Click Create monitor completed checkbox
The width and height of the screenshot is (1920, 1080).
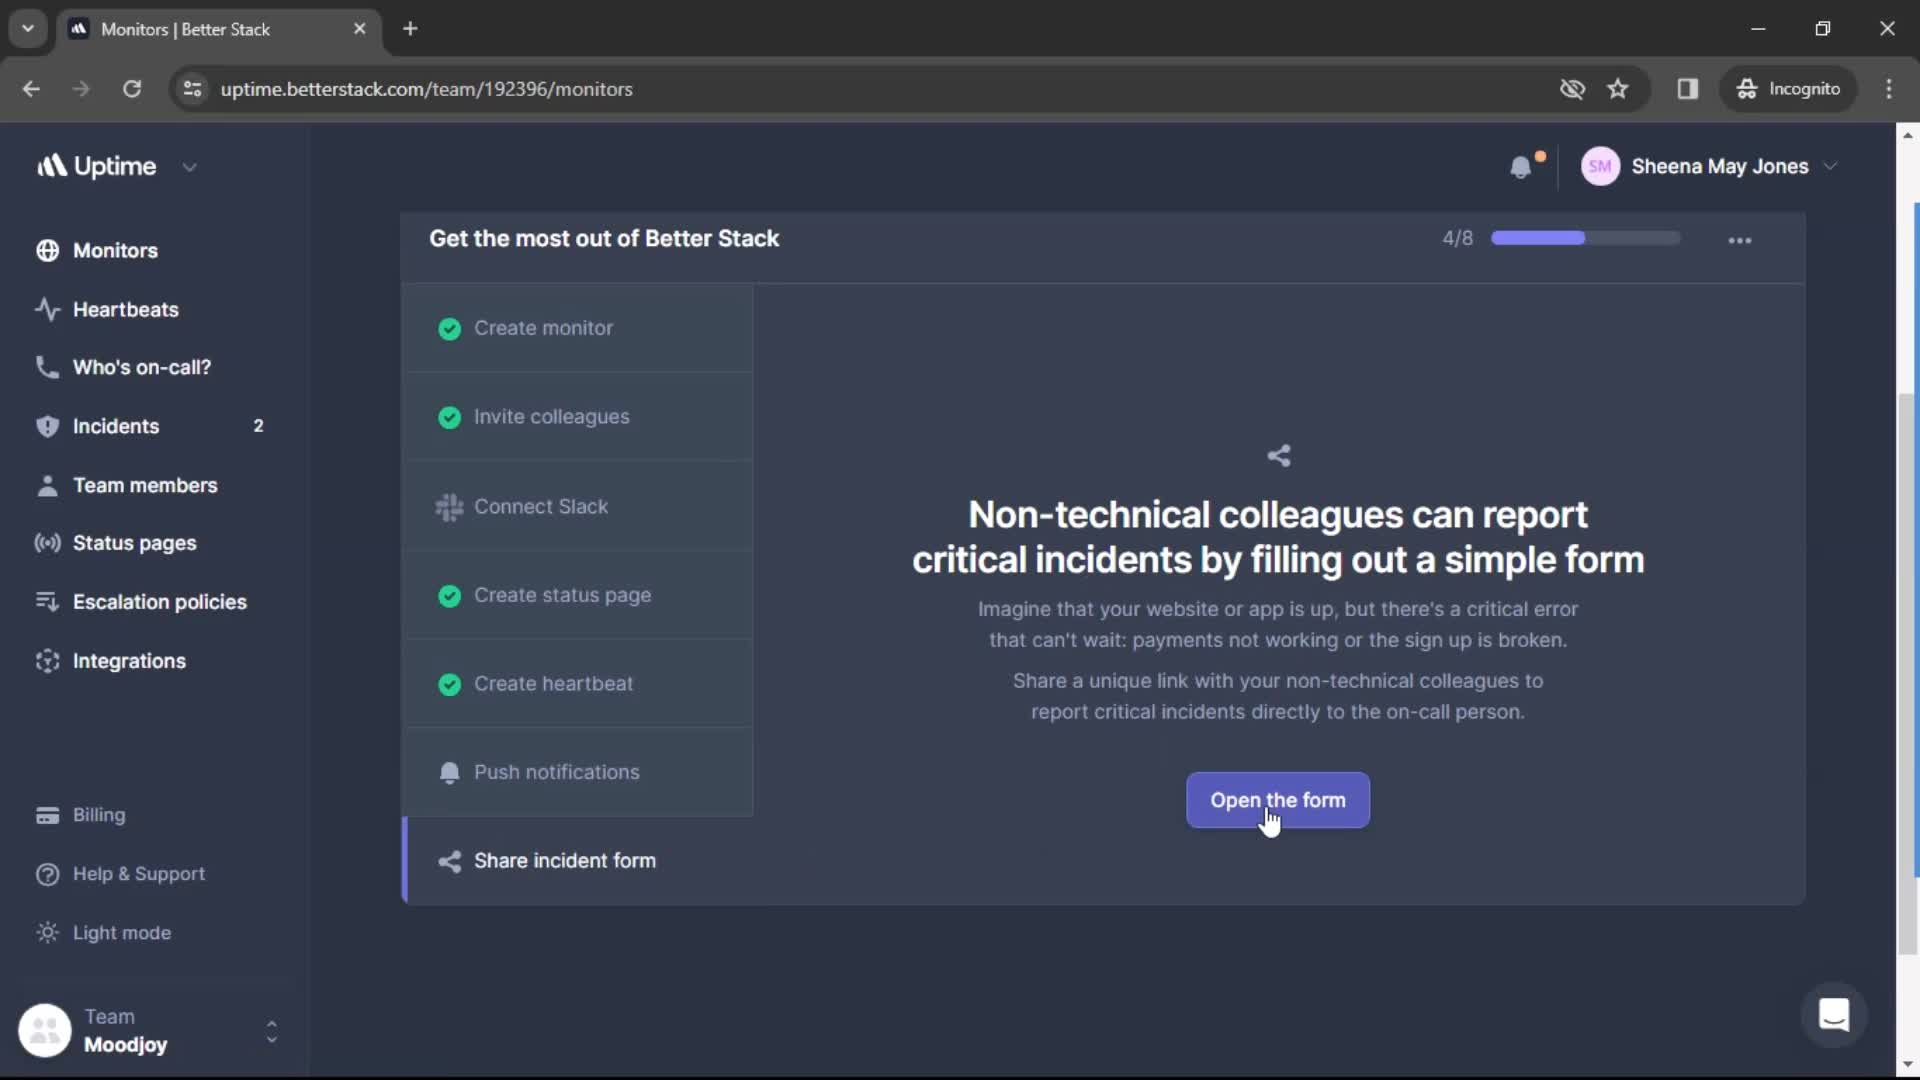(448, 327)
